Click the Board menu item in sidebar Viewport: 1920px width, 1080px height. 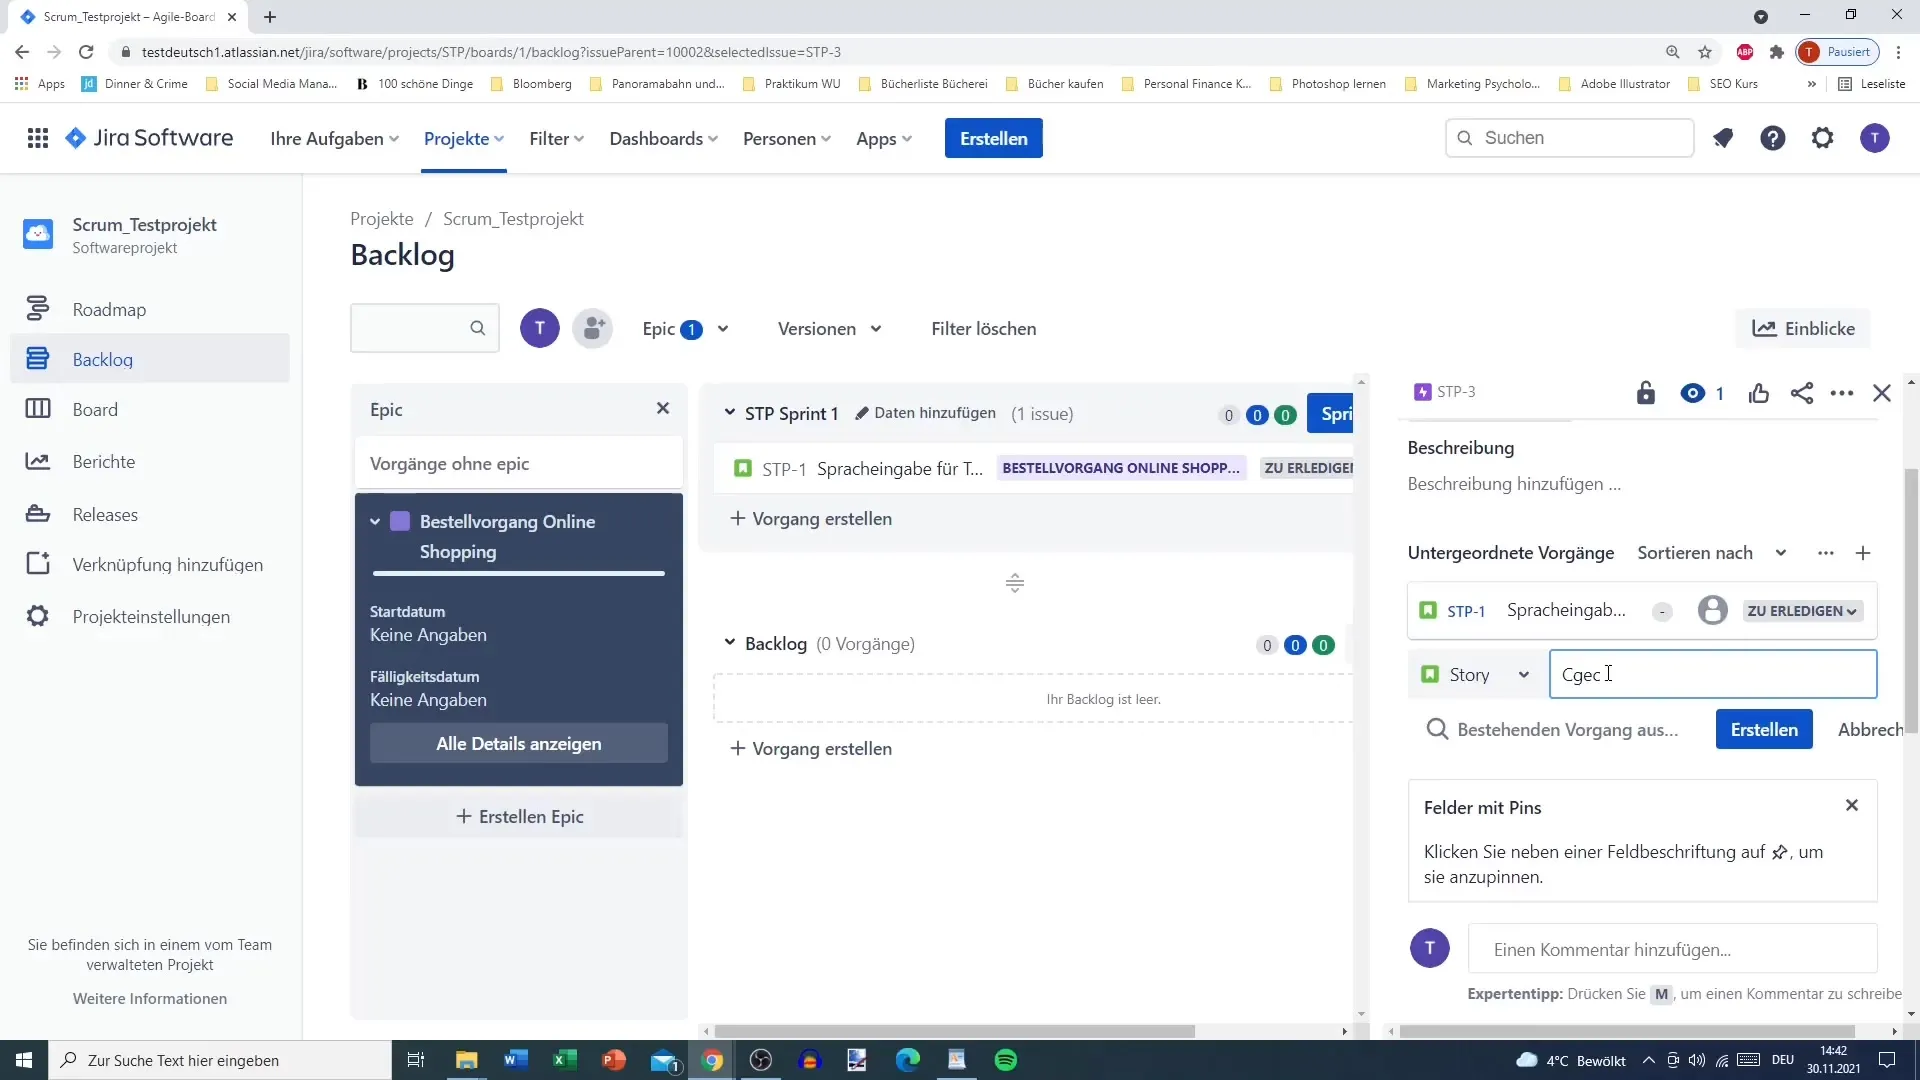click(x=94, y=409)
